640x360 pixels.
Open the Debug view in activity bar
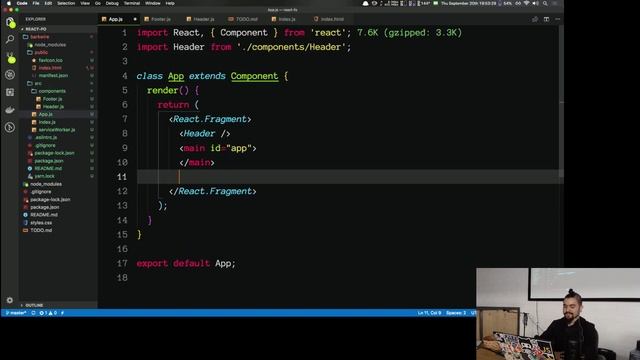click(10, 75)
